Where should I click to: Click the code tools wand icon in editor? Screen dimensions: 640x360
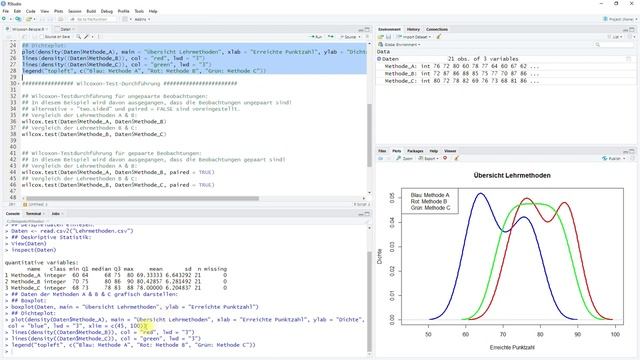86,37
